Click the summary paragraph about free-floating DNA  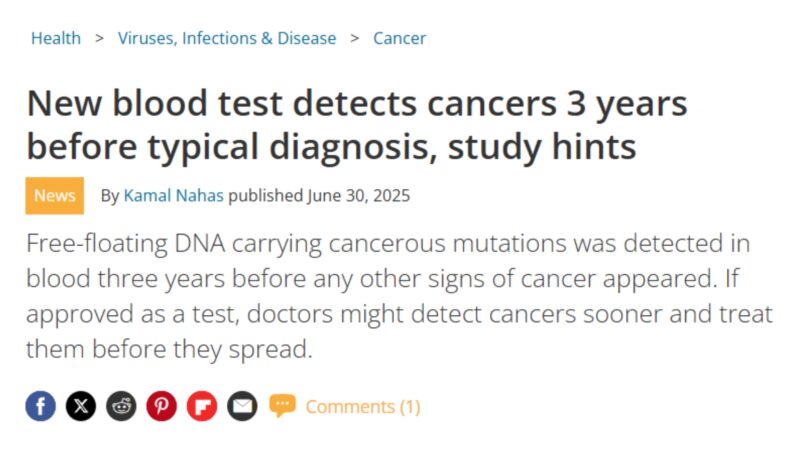(x=399, y=296)
